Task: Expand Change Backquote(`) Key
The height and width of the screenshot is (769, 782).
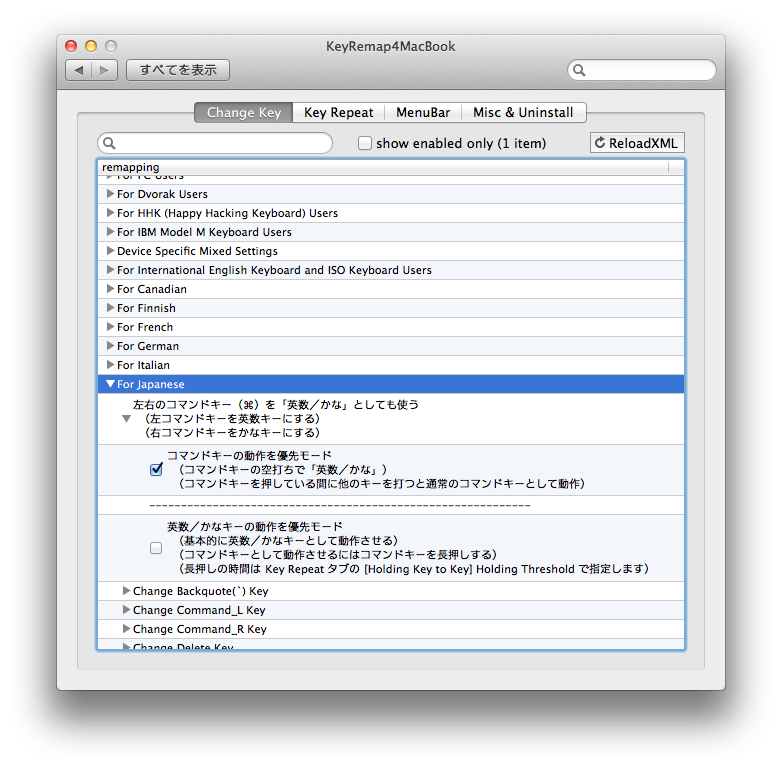Action: [x=127, y=590]
